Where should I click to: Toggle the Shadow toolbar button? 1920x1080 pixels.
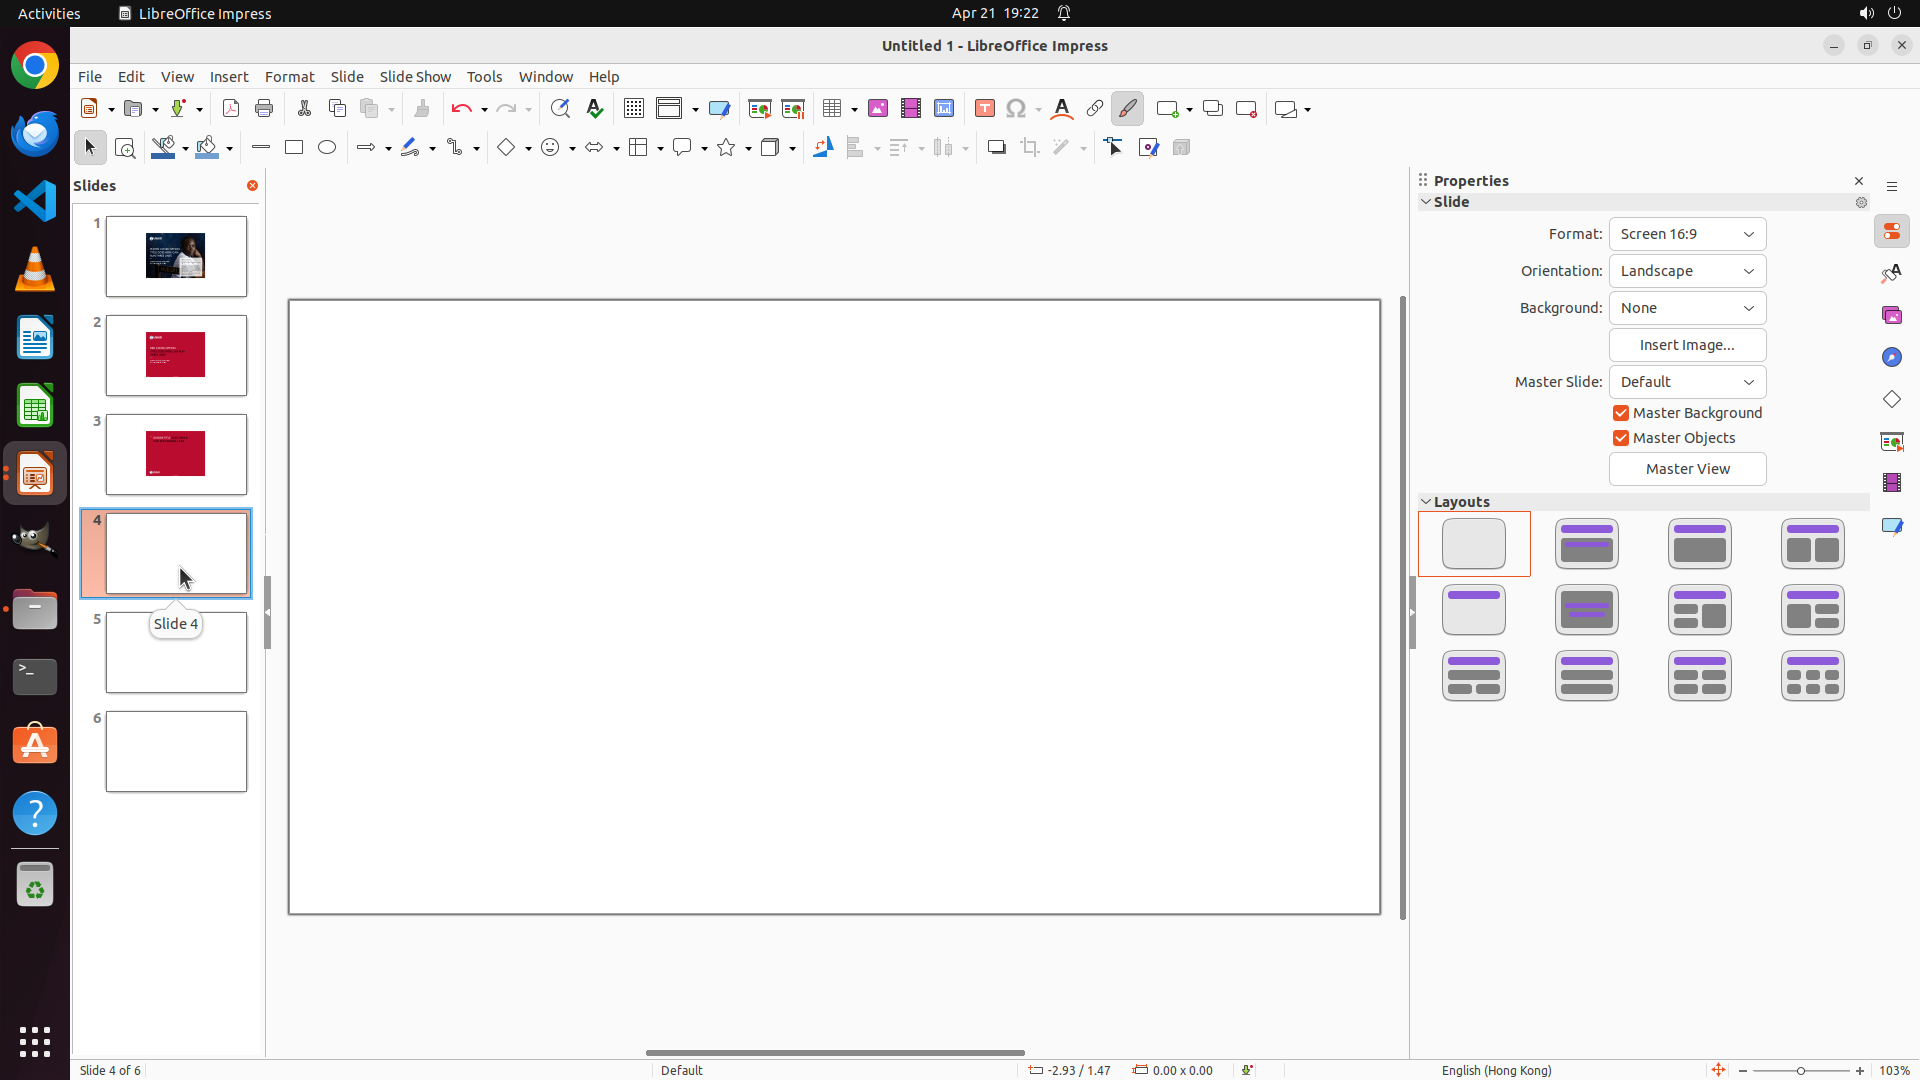pyautogui.click(x=996, y=148)
